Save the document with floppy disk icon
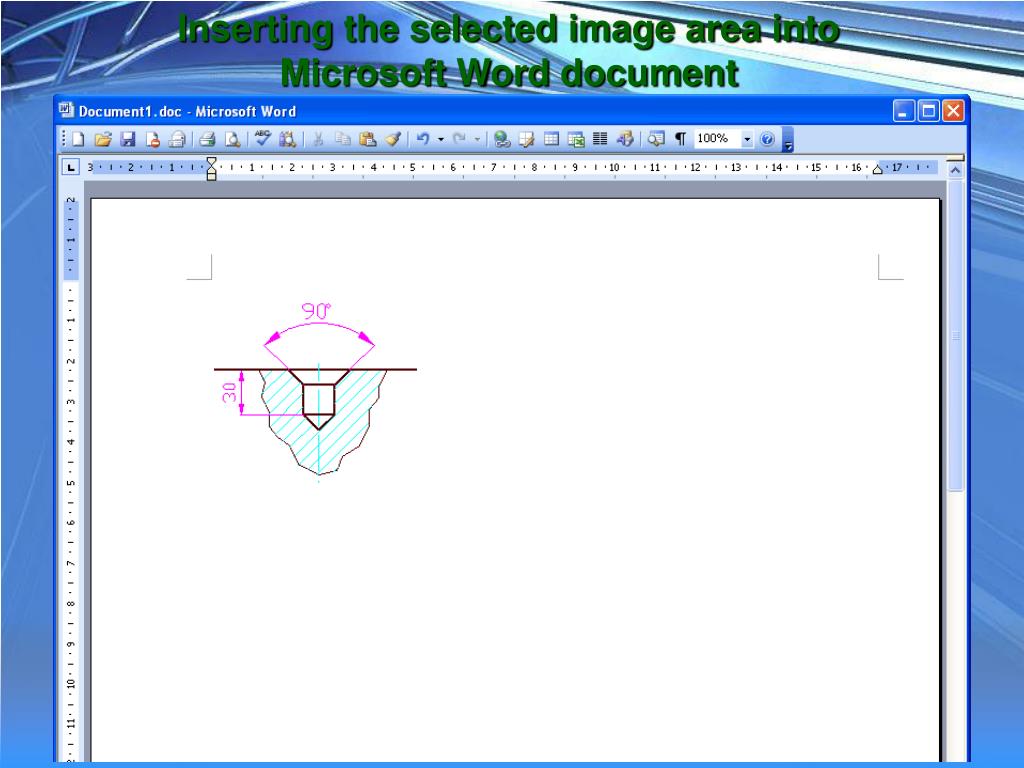 point(128,139)
